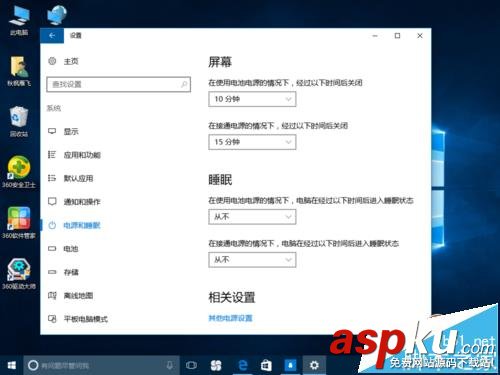The height and width of the screenshot is (375, 500).
Task: Launch 360软件管家 from the desktop
Action: tap(19, 223)
